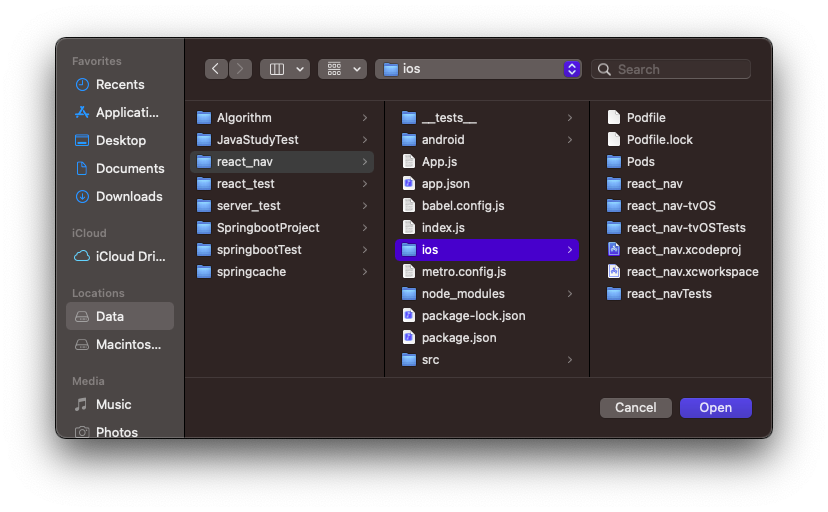The image size is (828, 512).
Task: Select the node_modules folder
Action: click(x=487, y=294)
